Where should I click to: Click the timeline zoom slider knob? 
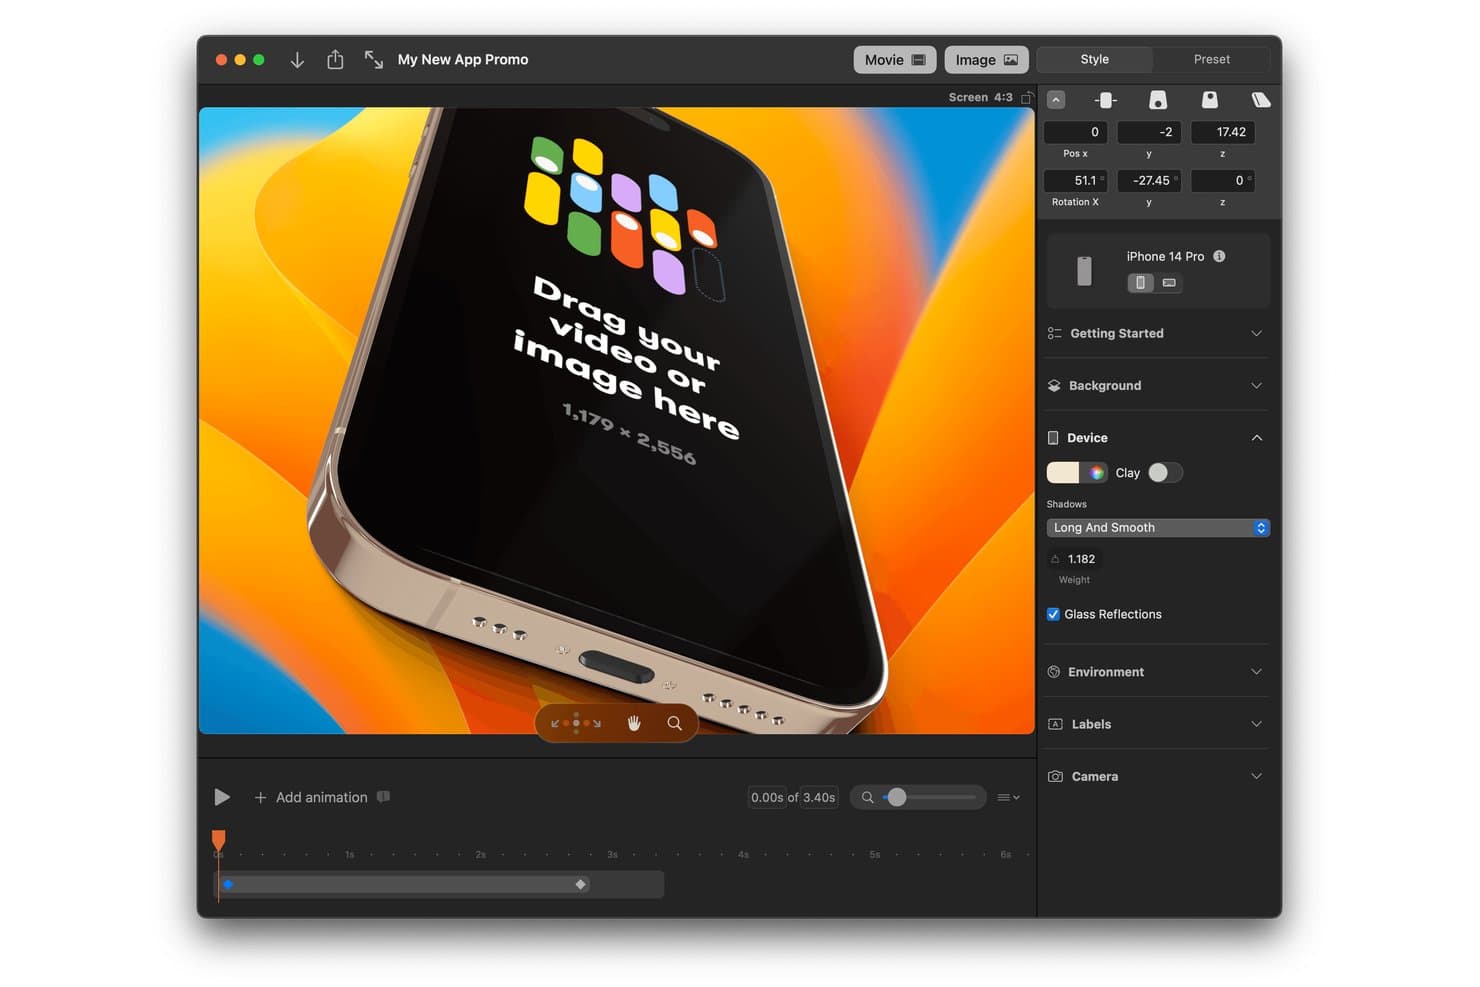[897, 797]
